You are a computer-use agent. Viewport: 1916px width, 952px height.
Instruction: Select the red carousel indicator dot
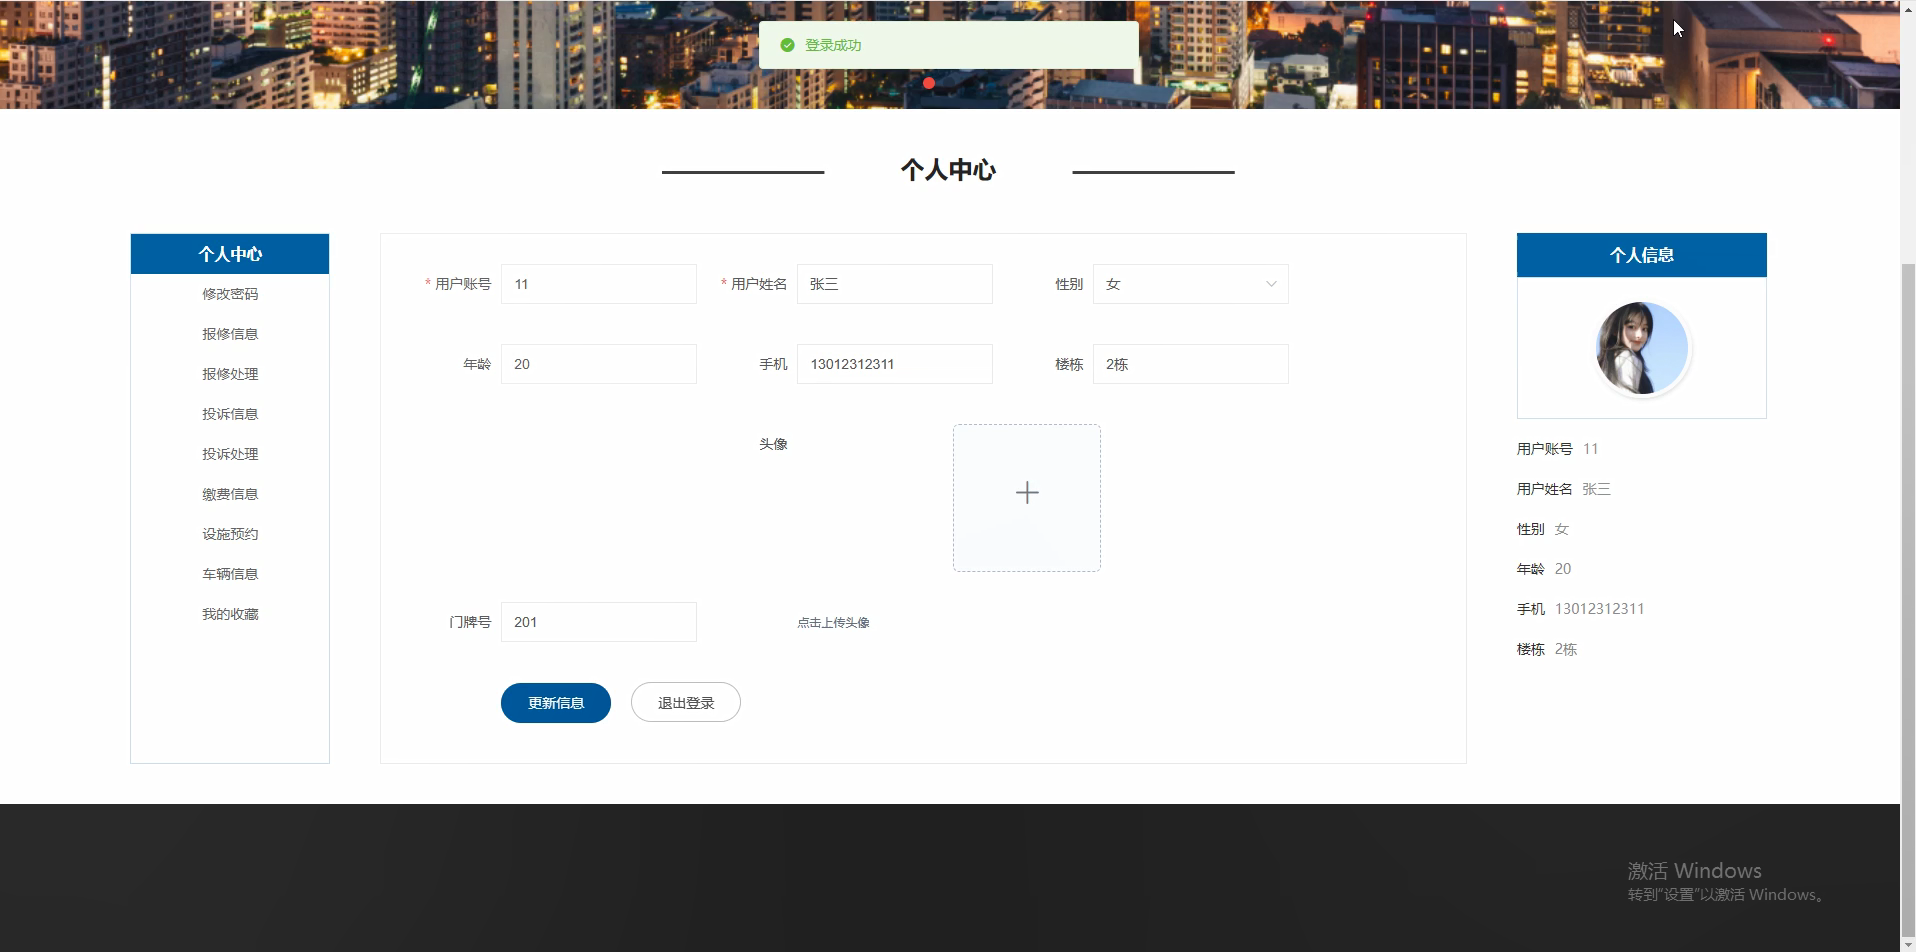929,84
